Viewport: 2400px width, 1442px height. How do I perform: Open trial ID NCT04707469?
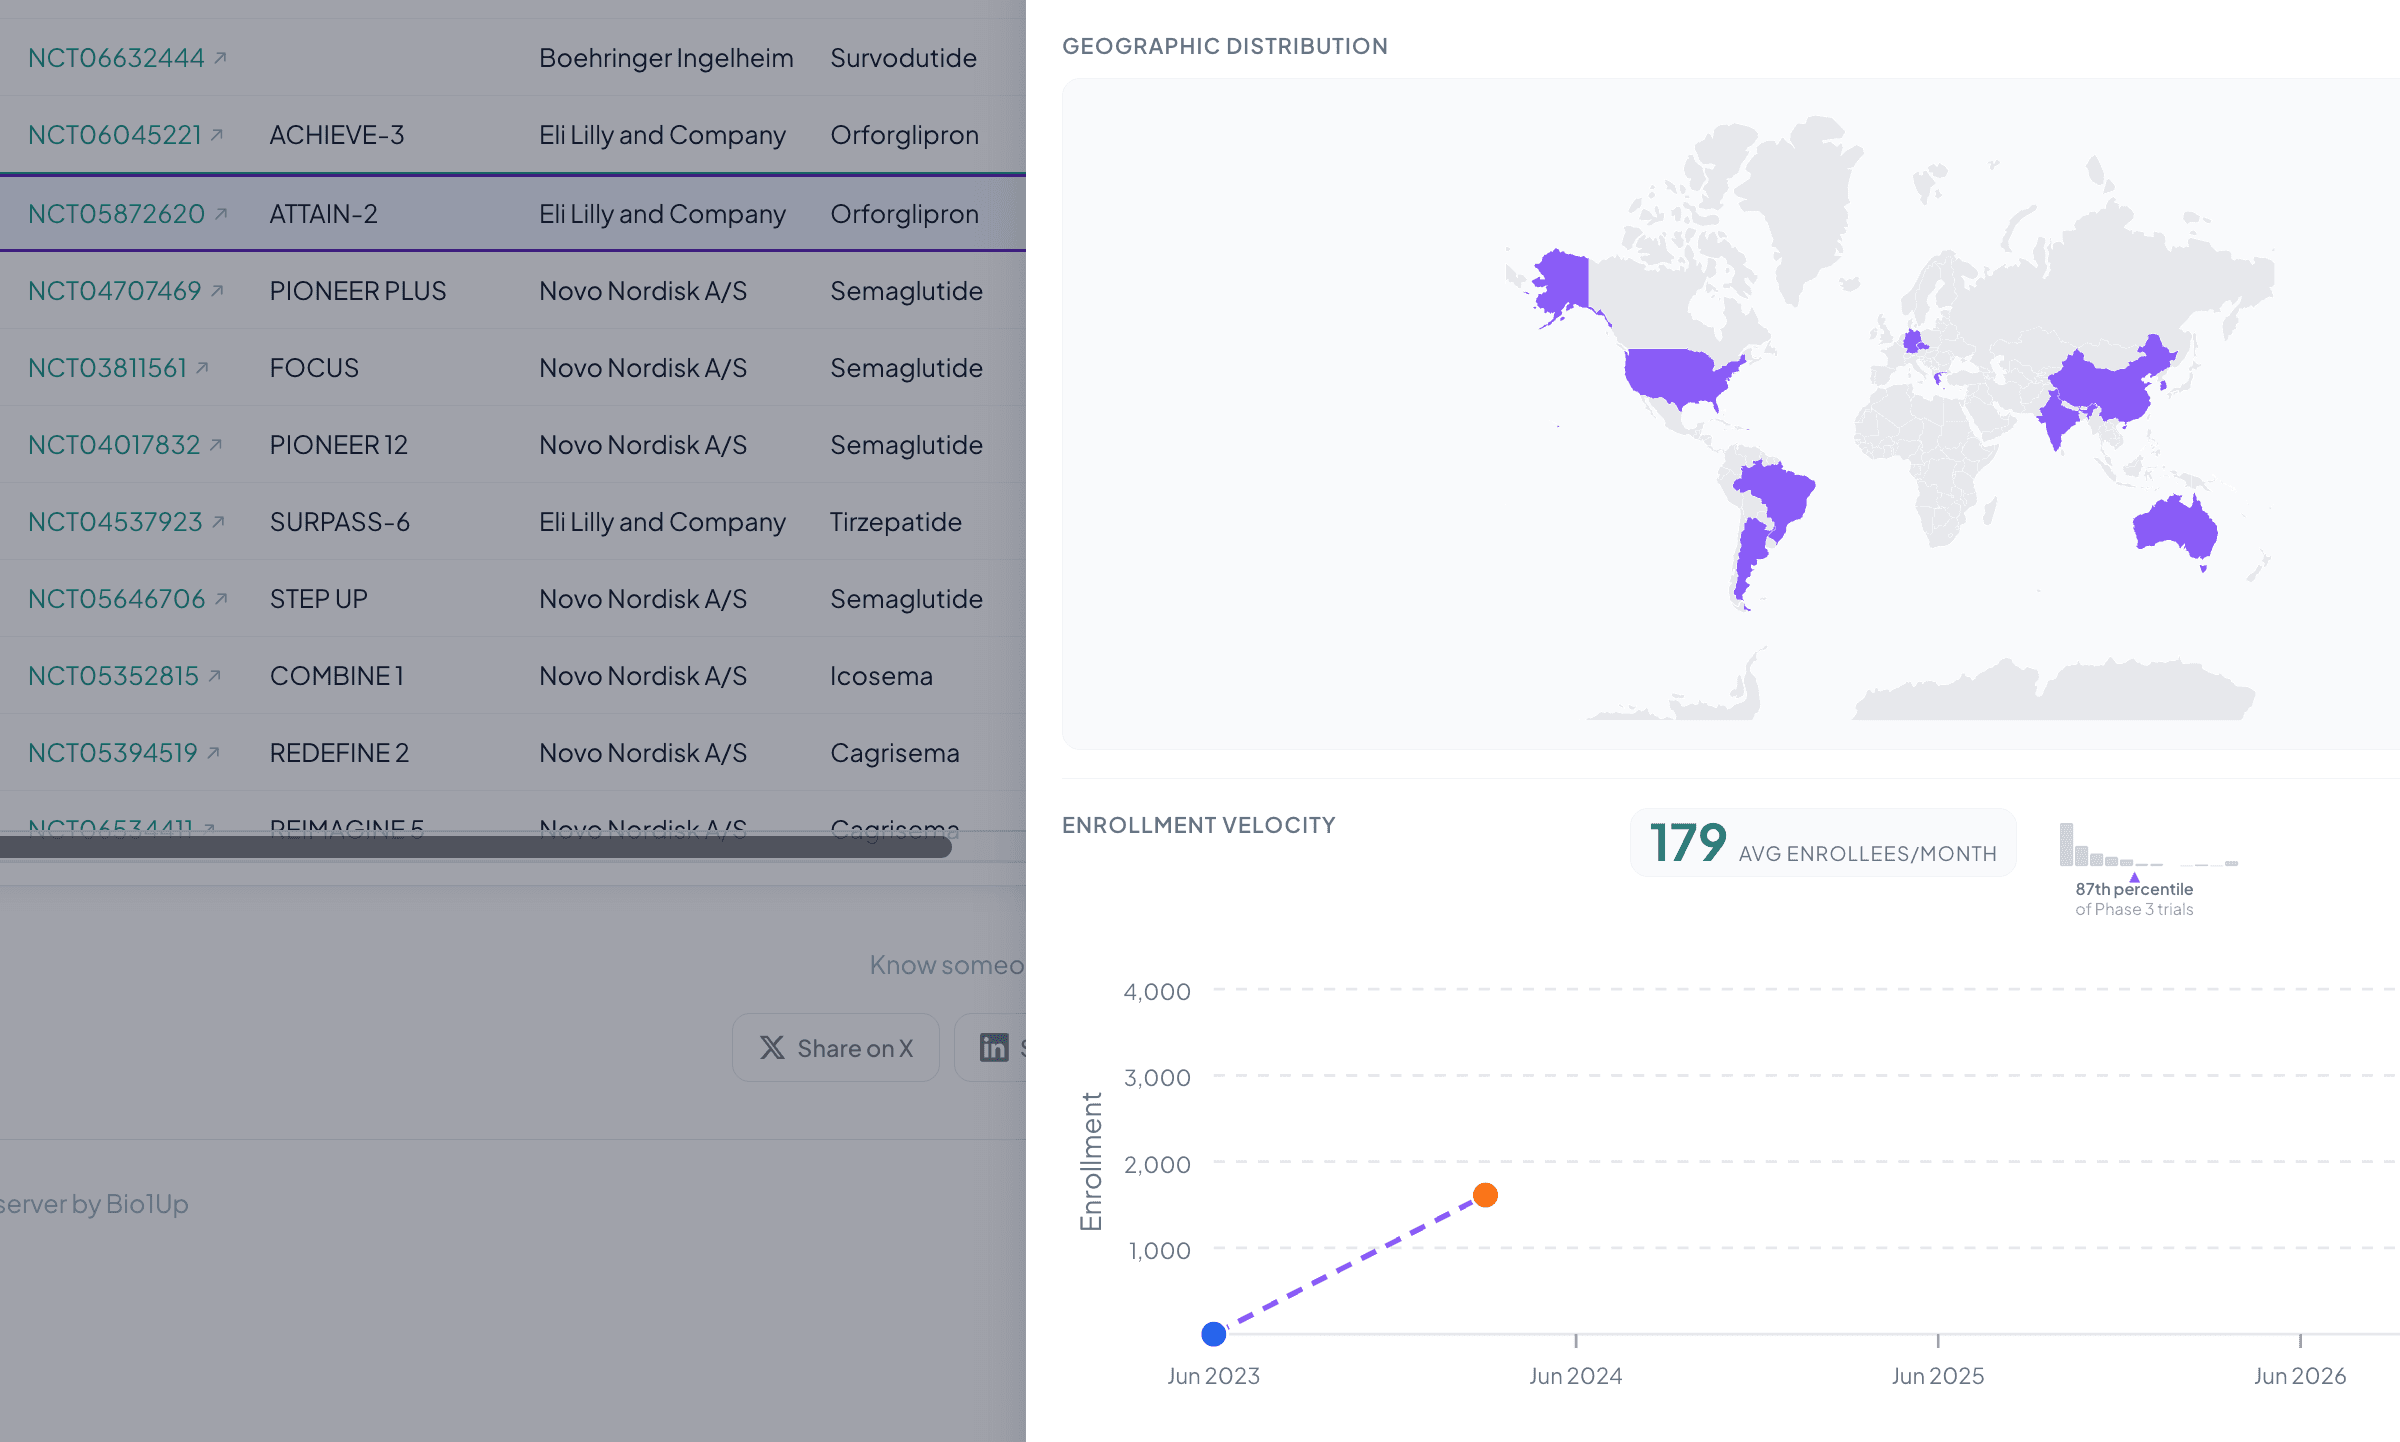click(115, 291)
